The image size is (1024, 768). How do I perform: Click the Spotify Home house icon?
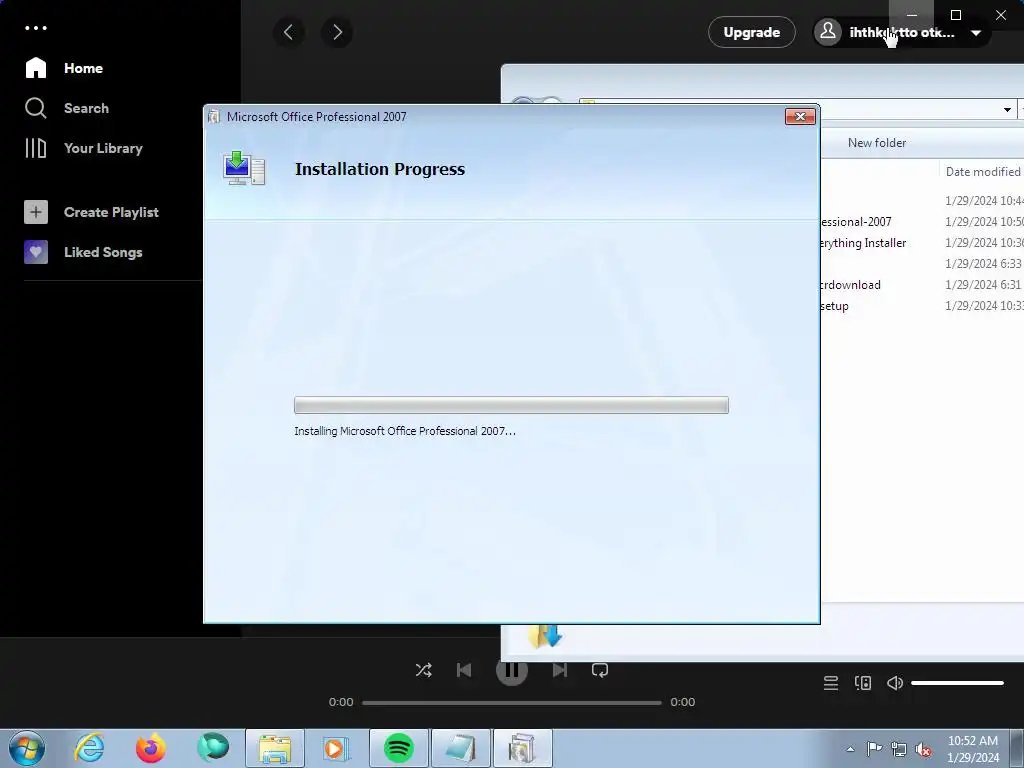(x=36, y=68)
